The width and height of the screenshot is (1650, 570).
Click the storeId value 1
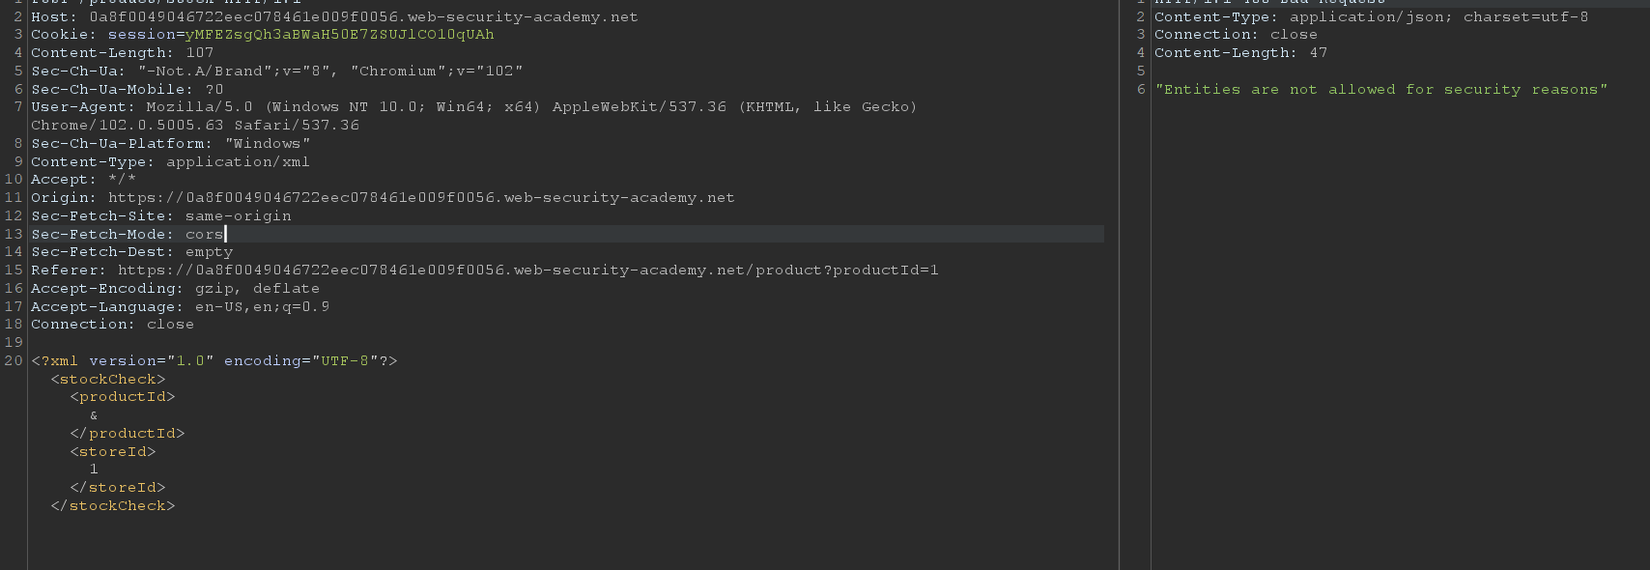coord(94,469)
